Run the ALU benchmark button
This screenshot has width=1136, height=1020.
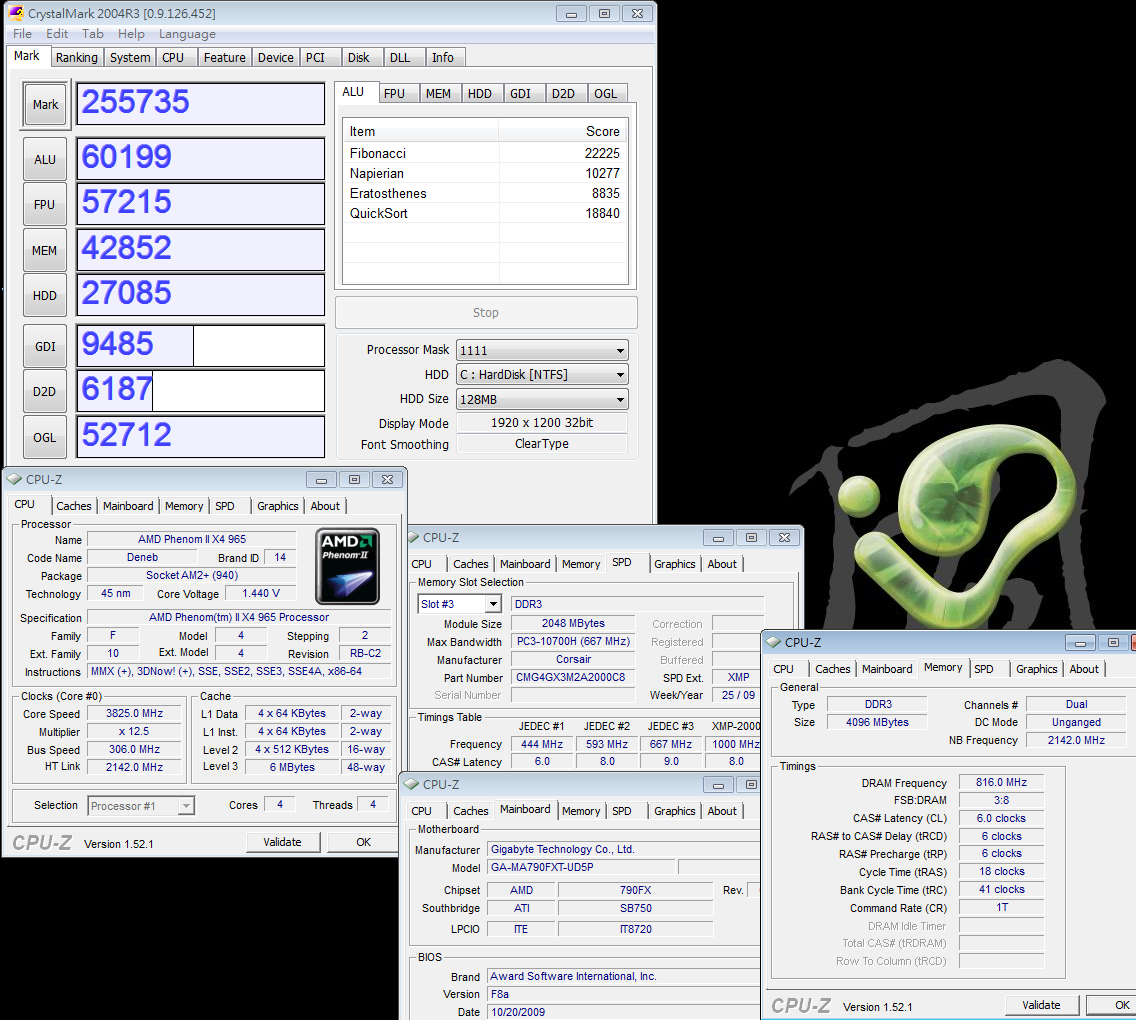45,160
